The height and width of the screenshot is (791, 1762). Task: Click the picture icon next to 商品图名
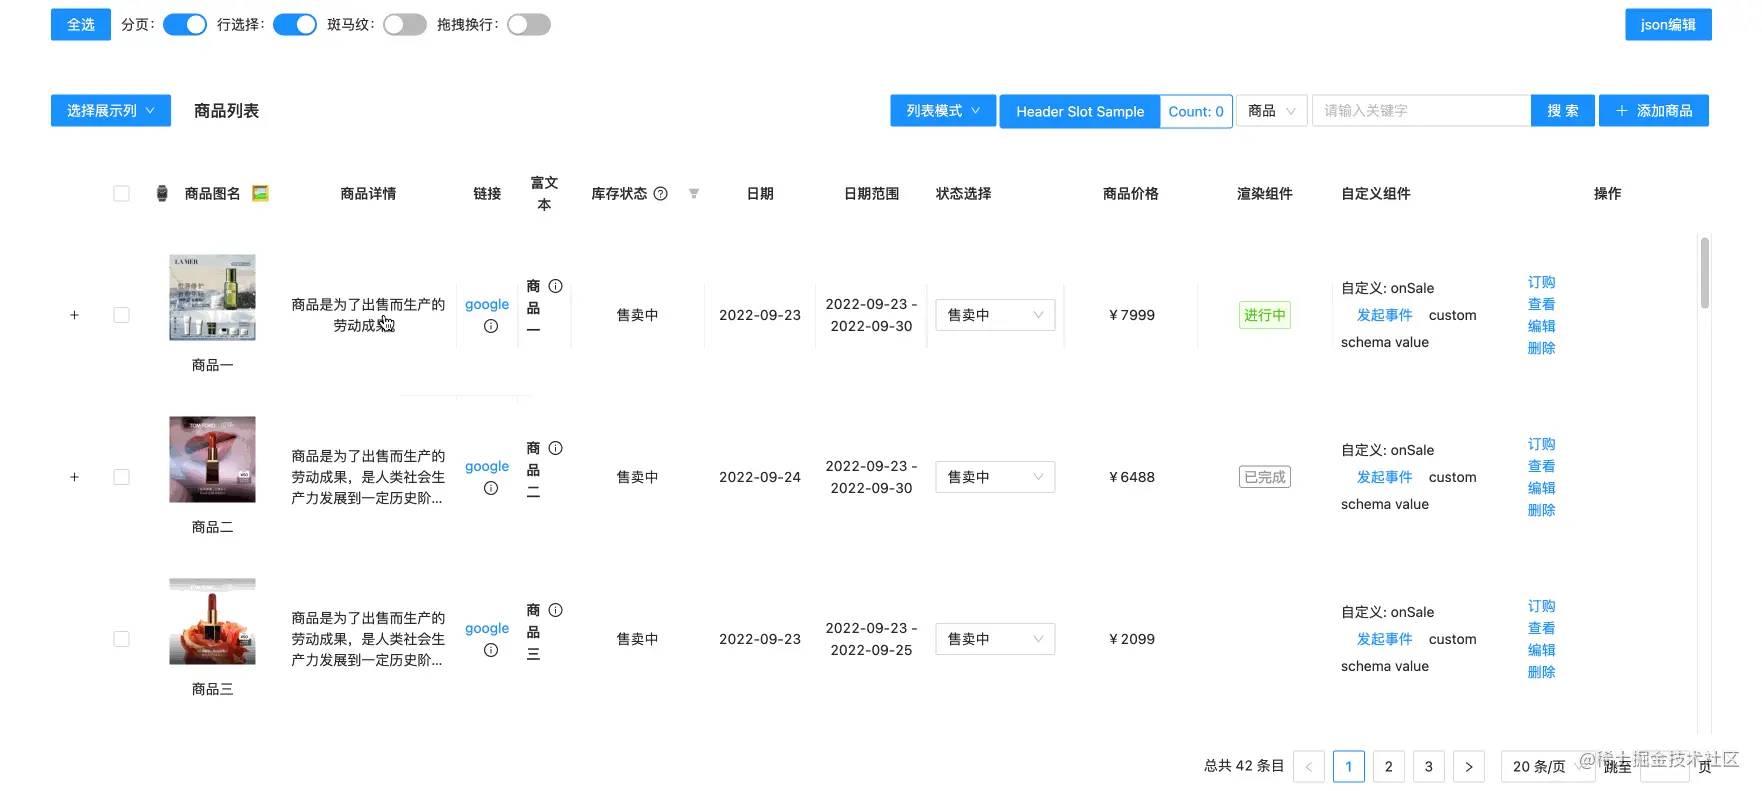260,193
